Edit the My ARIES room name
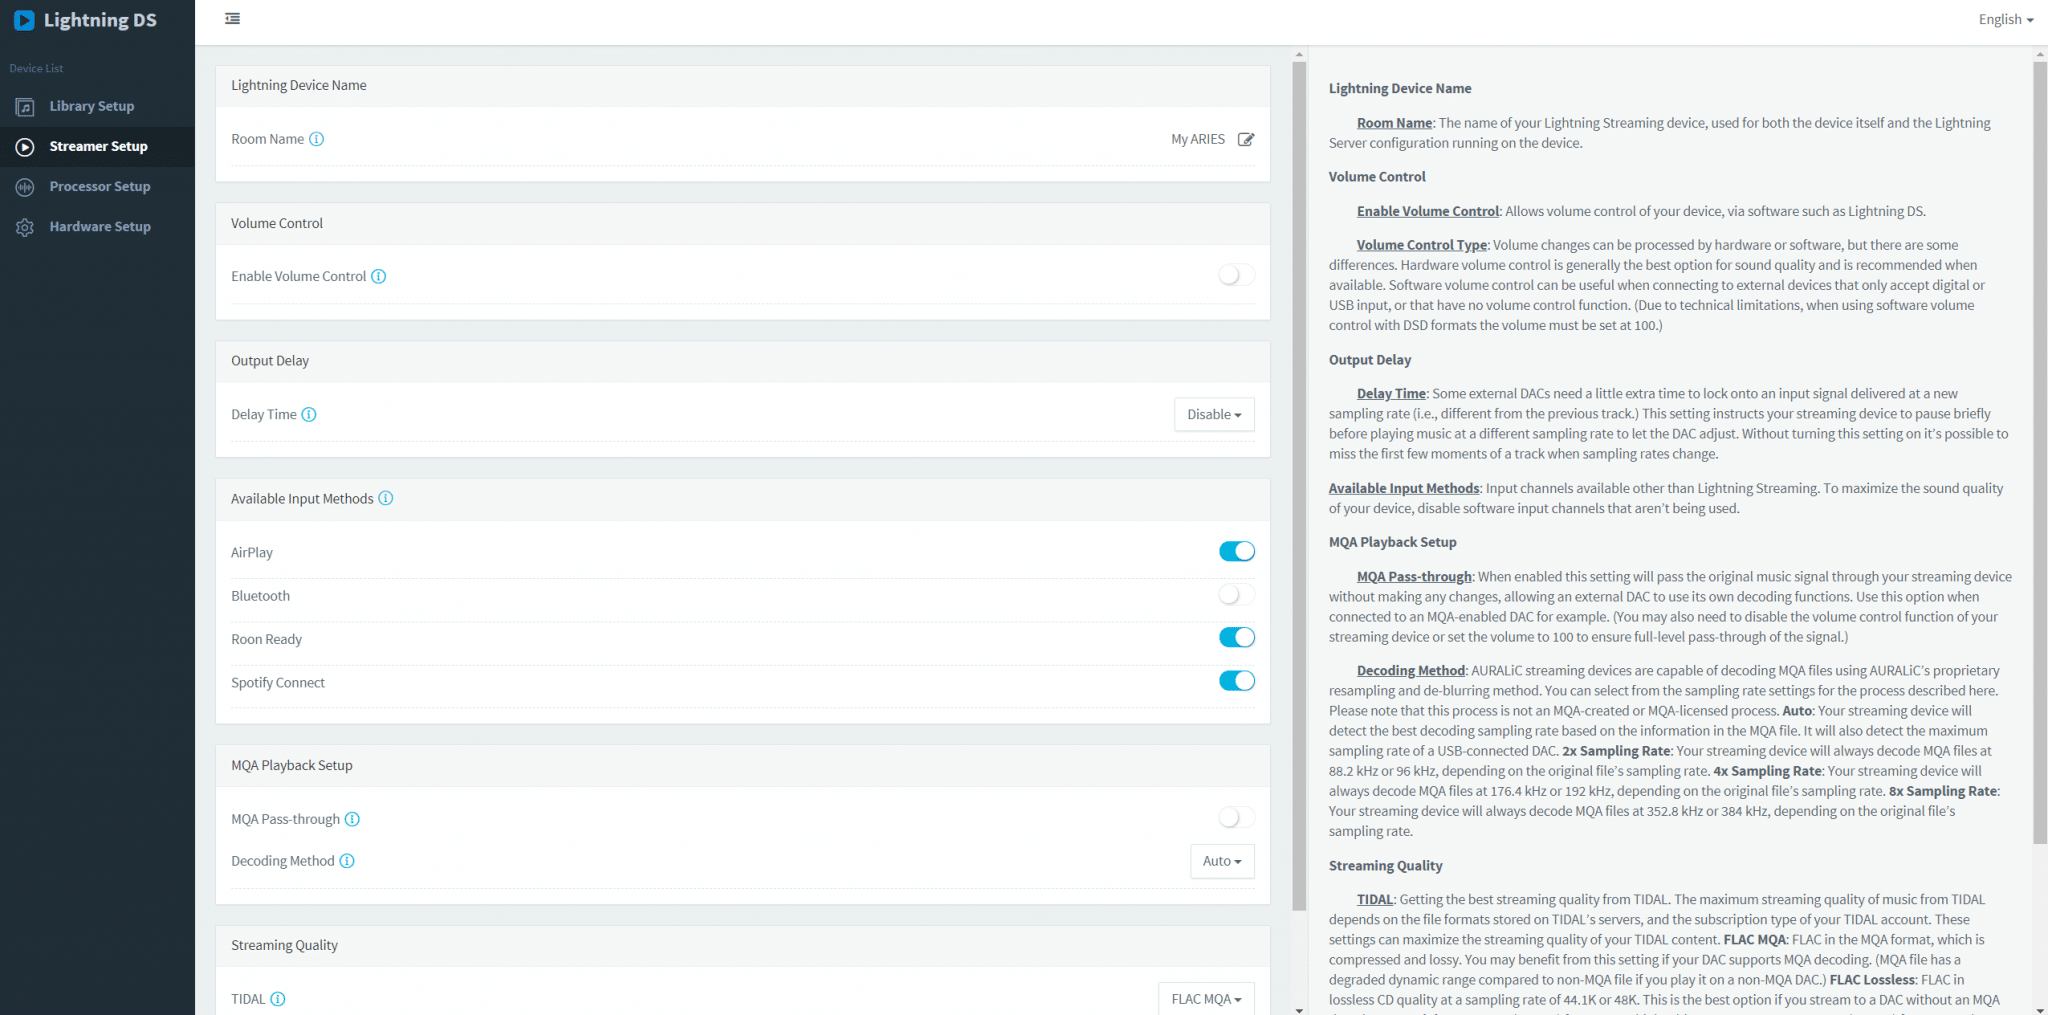This screenshot has width=2048, height=1015. pos(1246,139)
